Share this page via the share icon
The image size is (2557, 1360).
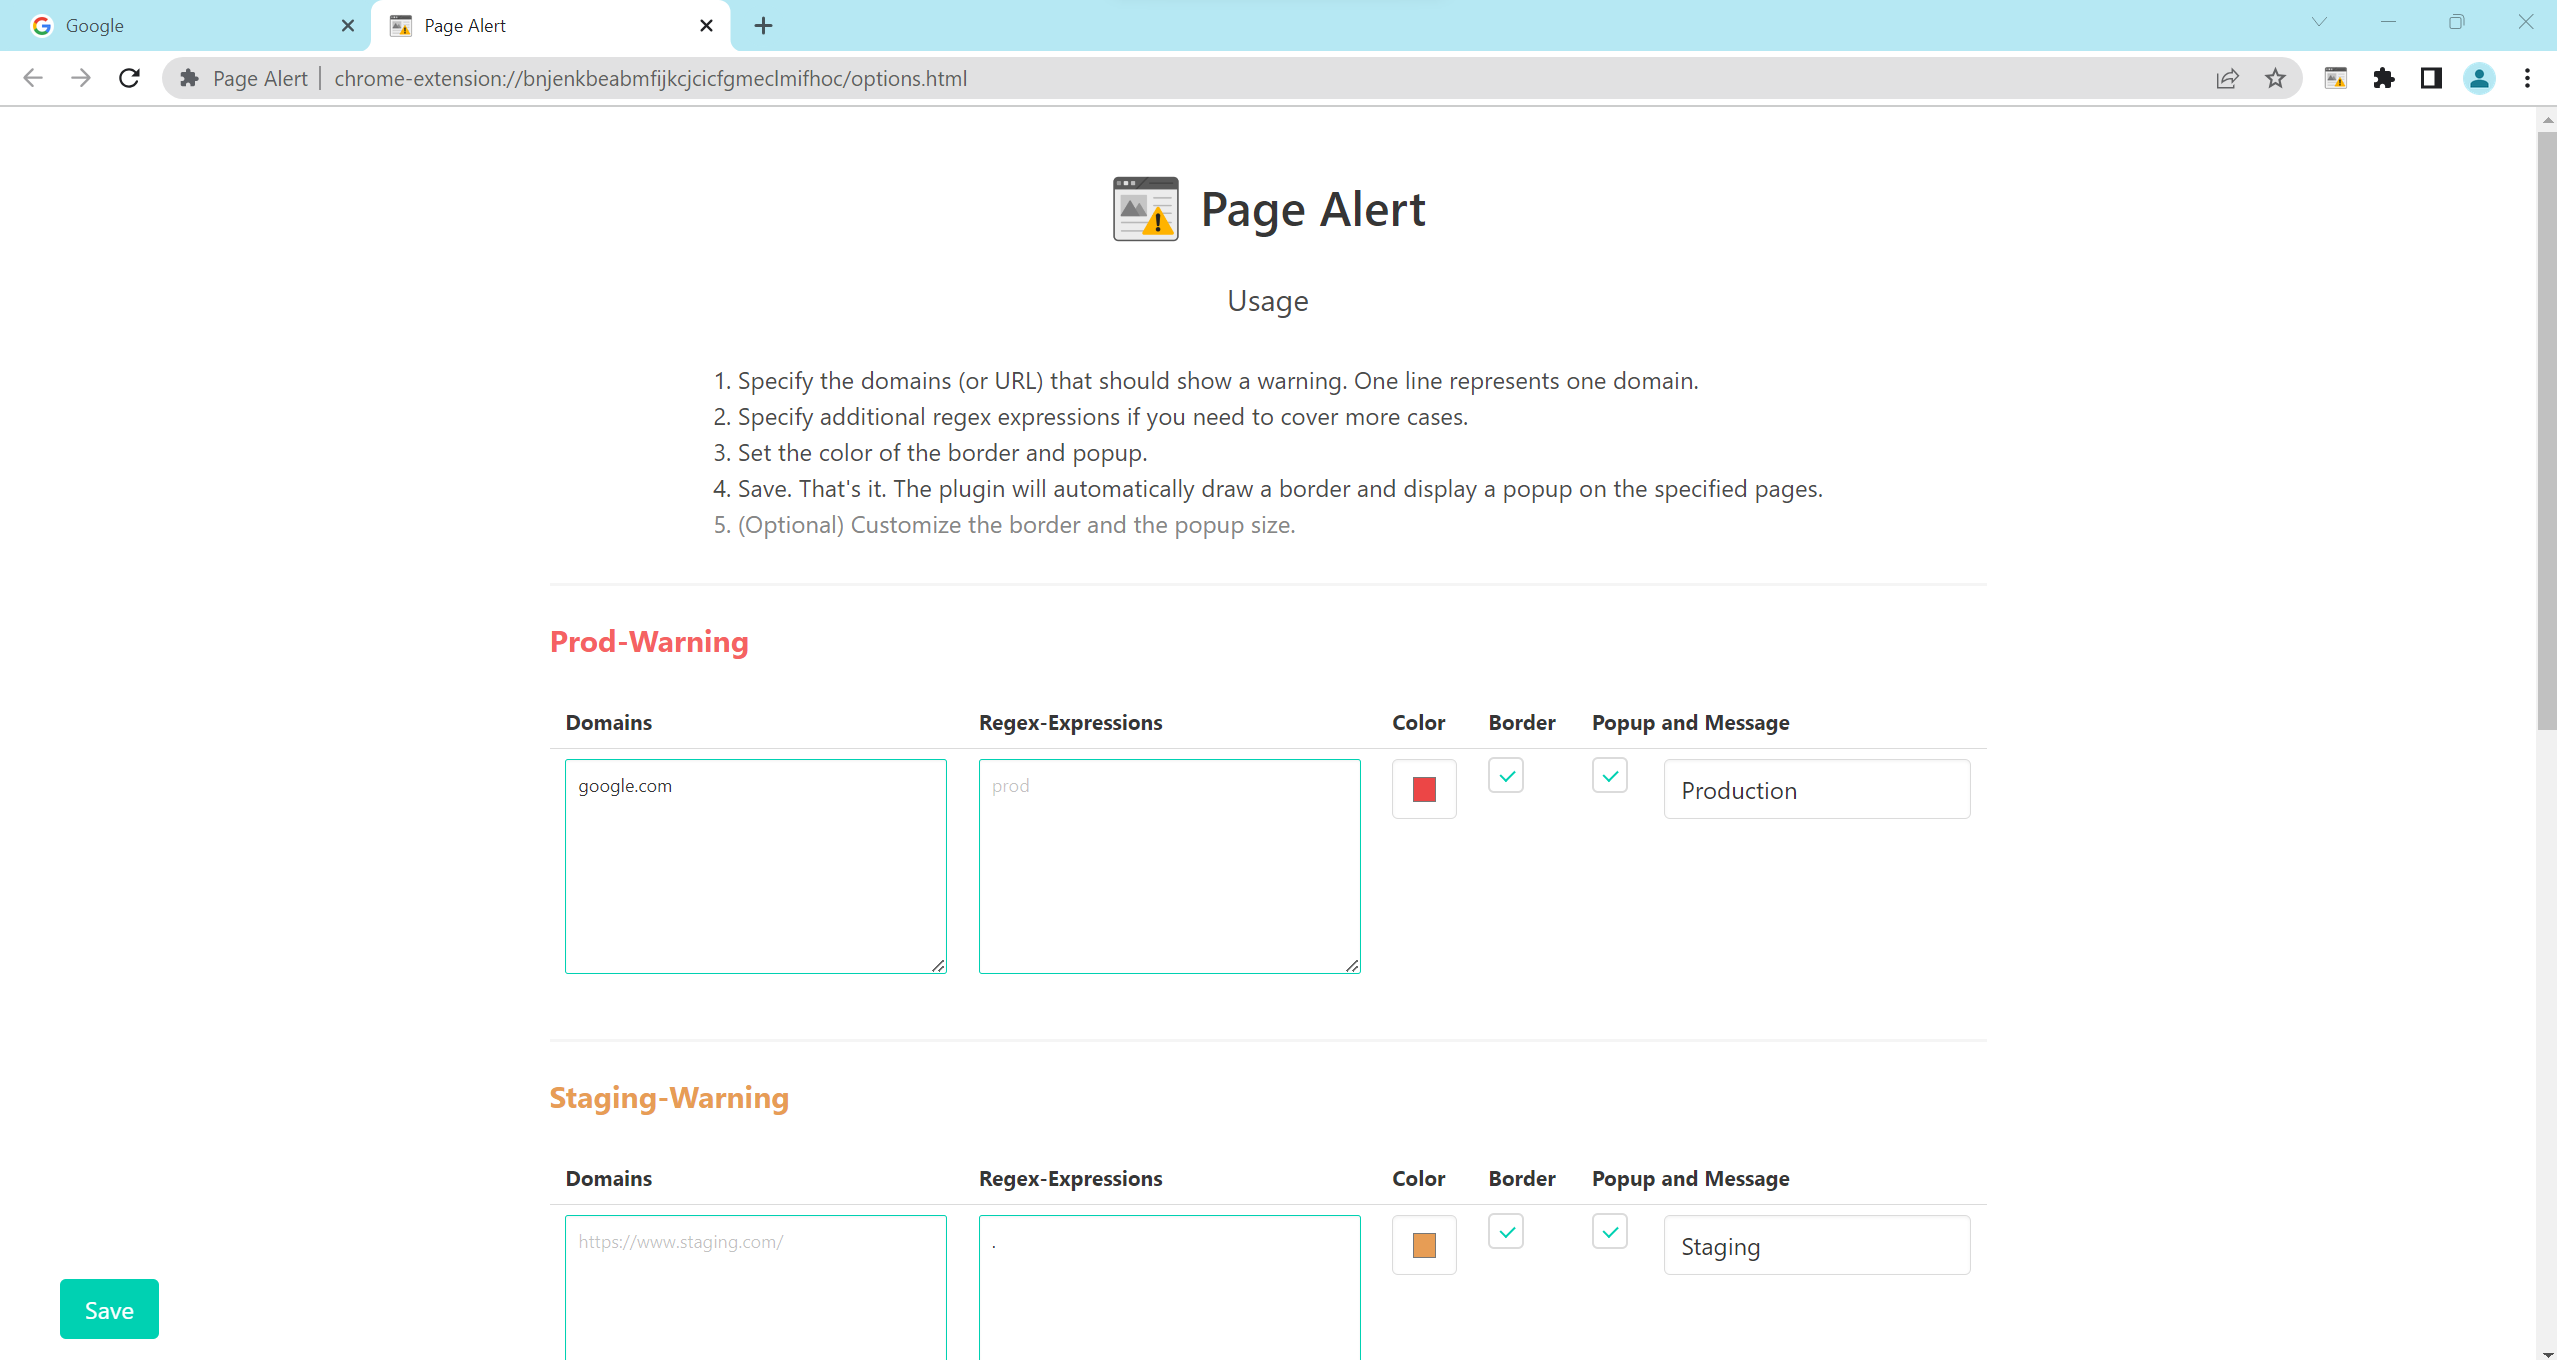click(x=2227, y=78)
